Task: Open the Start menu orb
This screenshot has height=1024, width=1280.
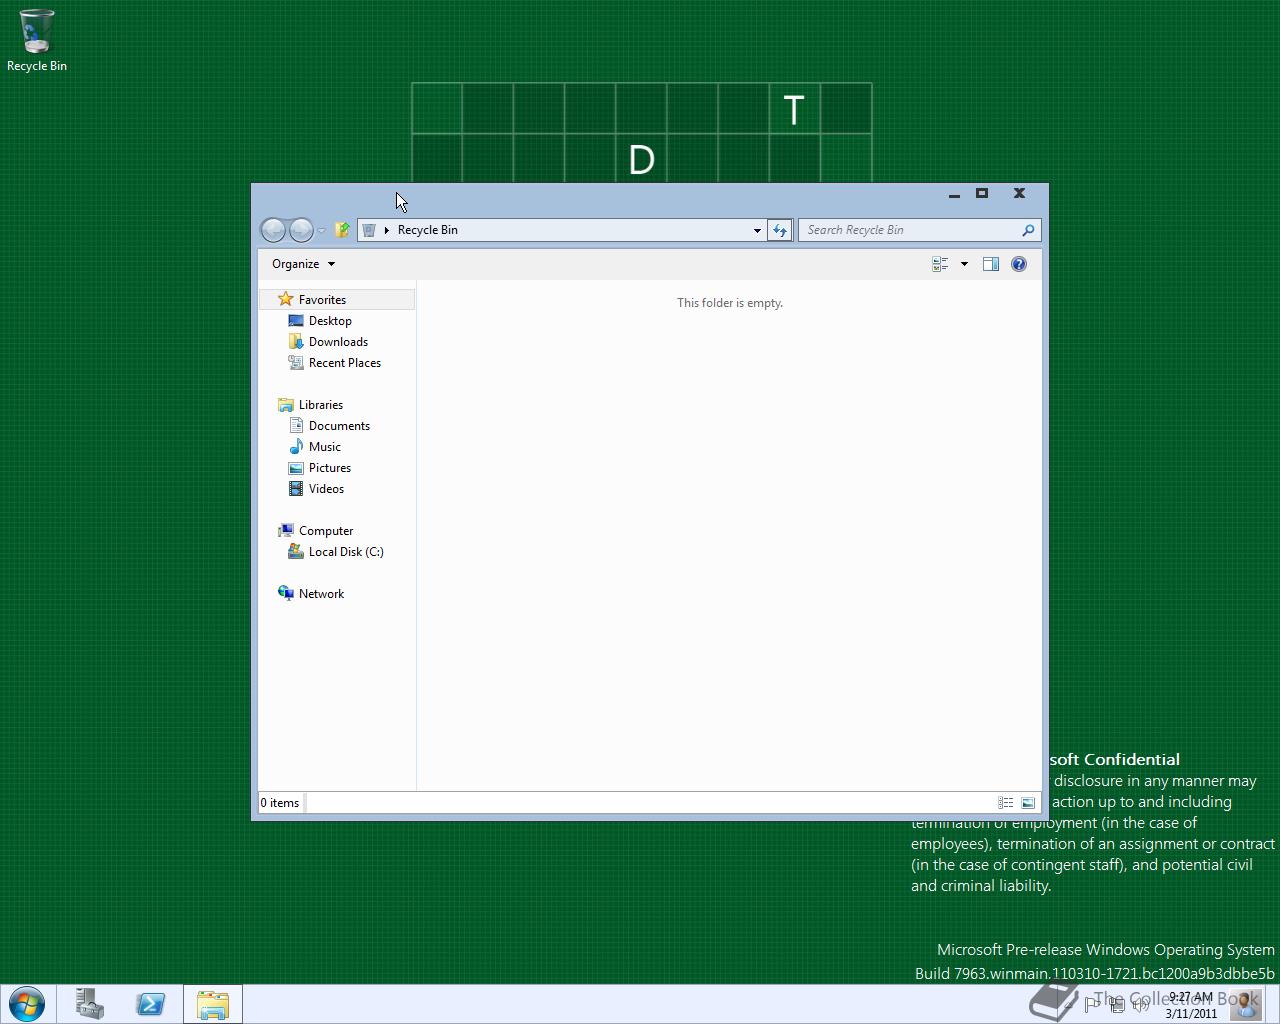Action: point(27,1004)
